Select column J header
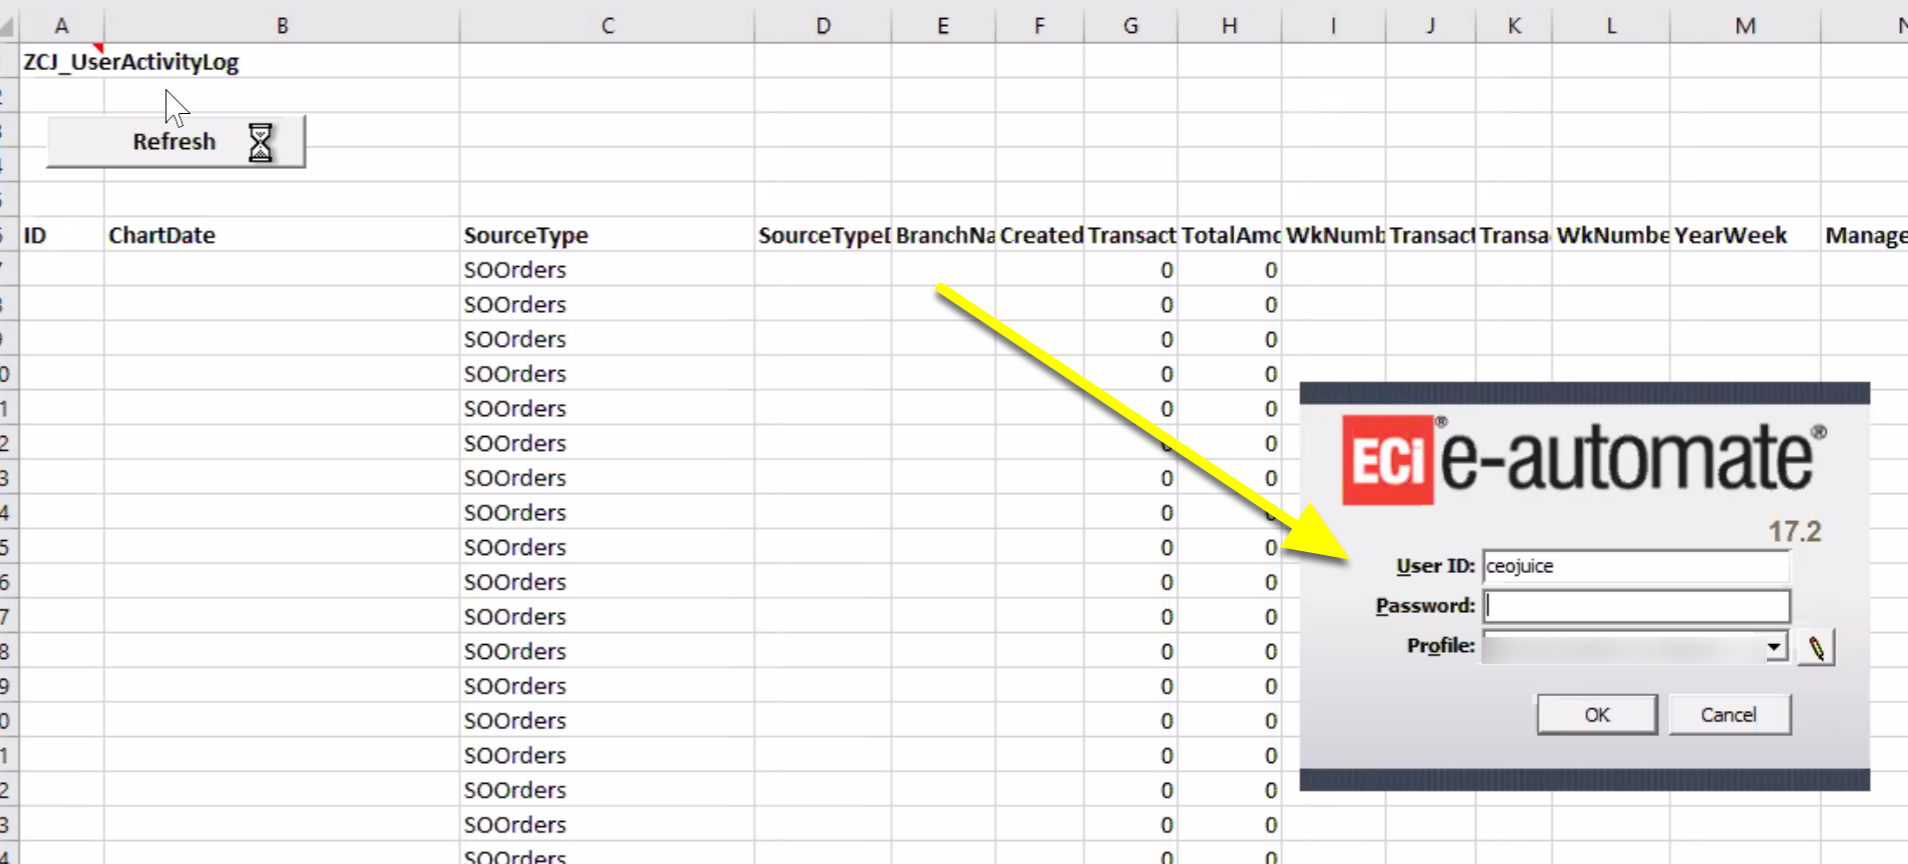 [x=1430, y=25]
